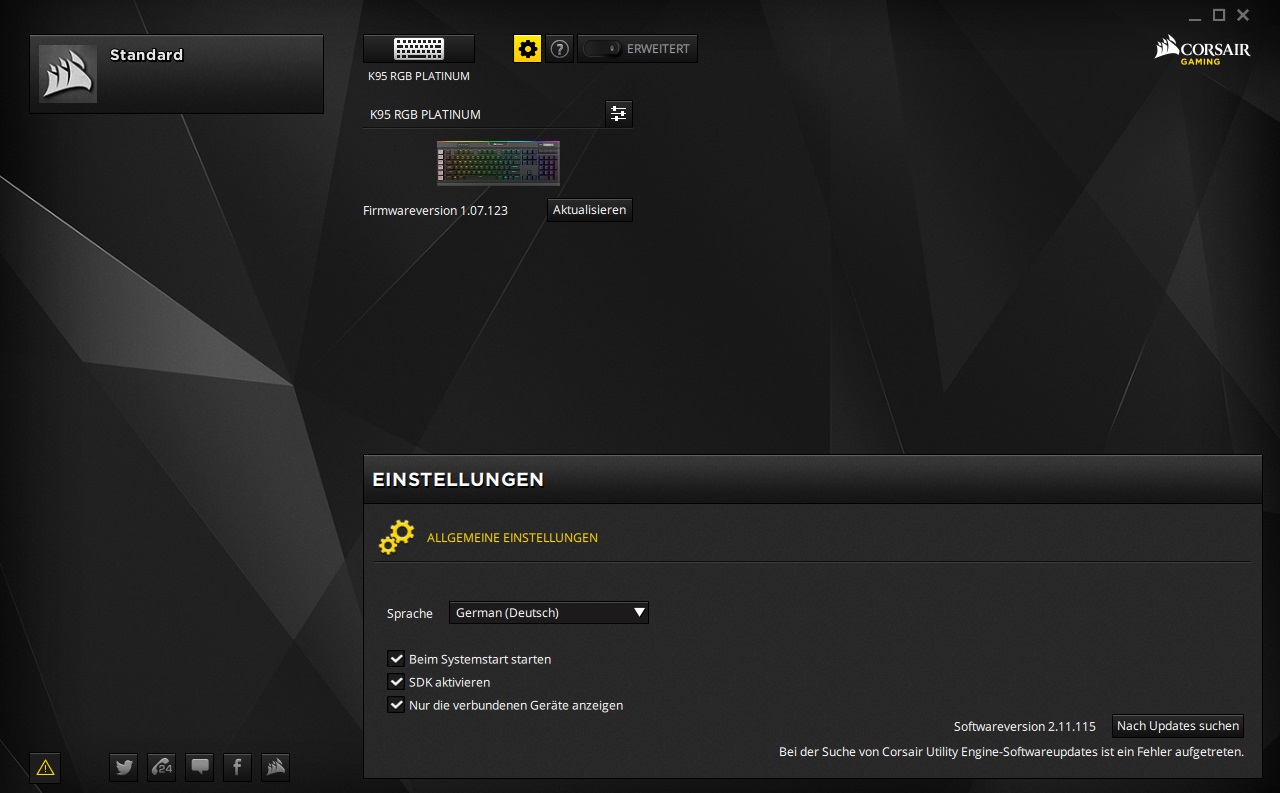This screenshot has height=793, width=1280.
Task: Disable 'Nur die verbundenen Geräte anzeigen'
Action: pyautogui.click(x=396, y=704)
